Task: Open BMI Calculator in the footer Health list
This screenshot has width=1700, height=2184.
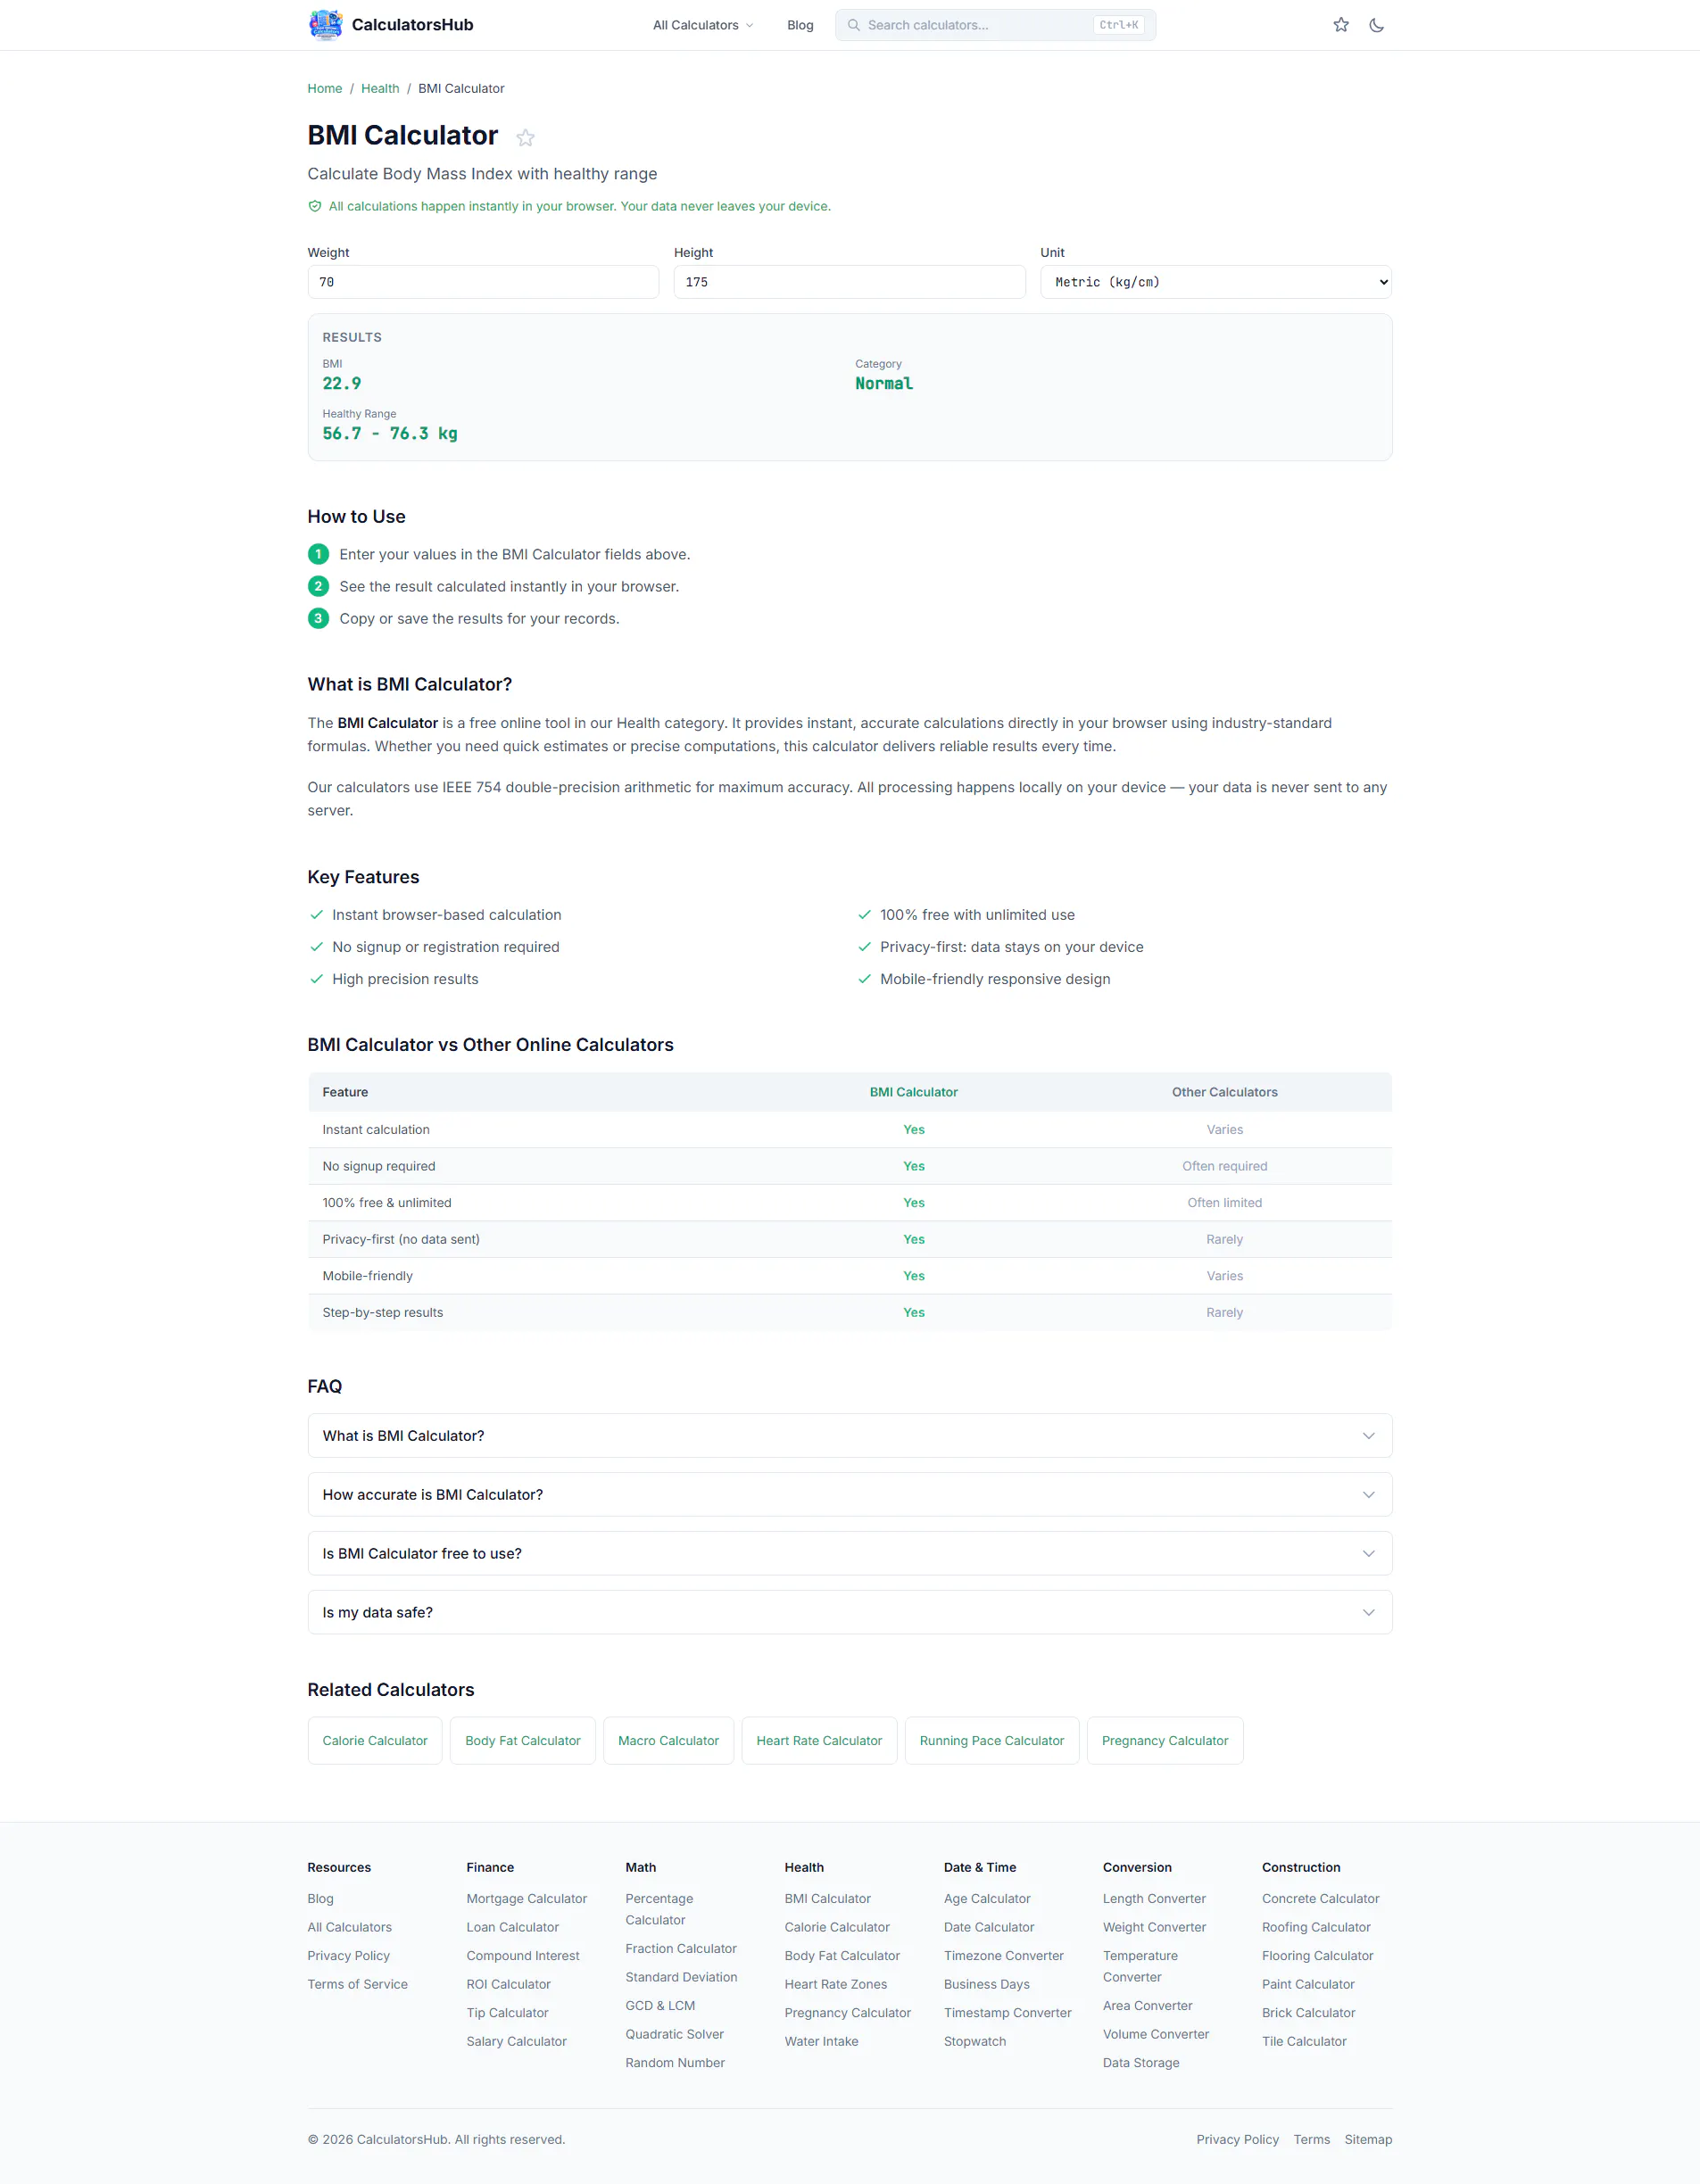Action: tap(828, 1899)
